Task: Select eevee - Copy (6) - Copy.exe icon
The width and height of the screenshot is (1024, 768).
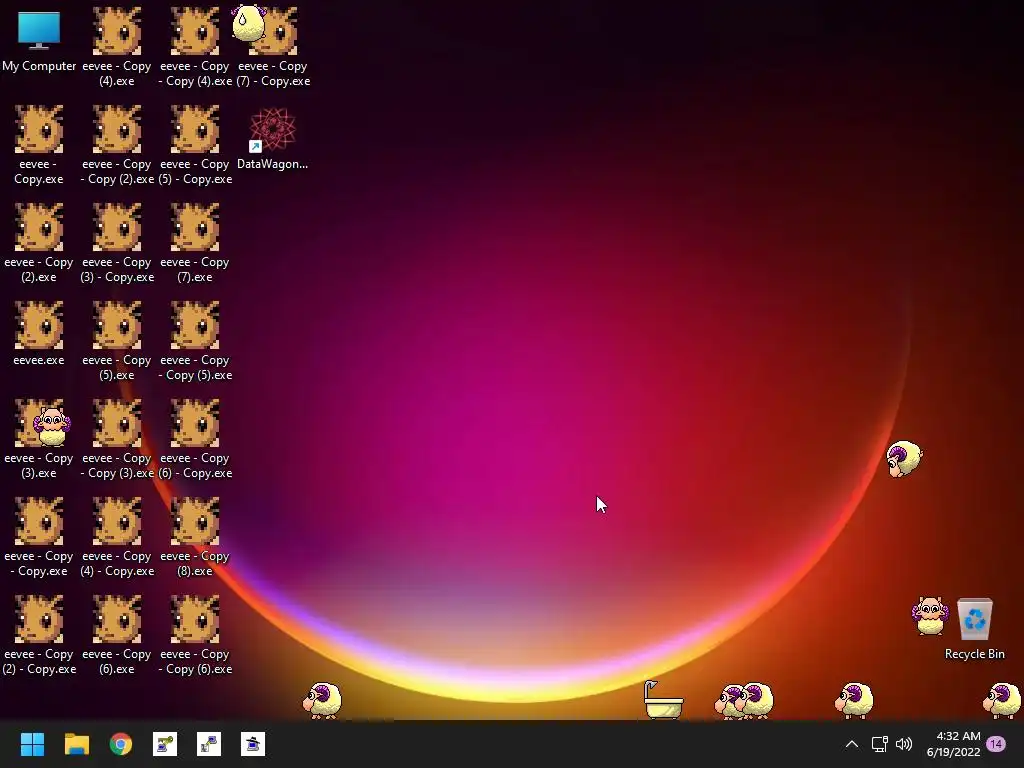Action: coord(195,439)
